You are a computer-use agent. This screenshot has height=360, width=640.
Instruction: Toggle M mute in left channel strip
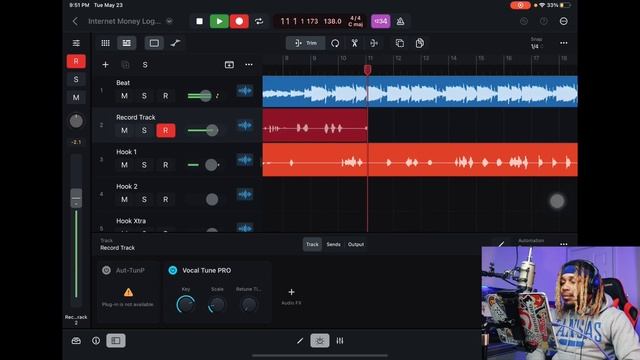click(x=76, y=97)
